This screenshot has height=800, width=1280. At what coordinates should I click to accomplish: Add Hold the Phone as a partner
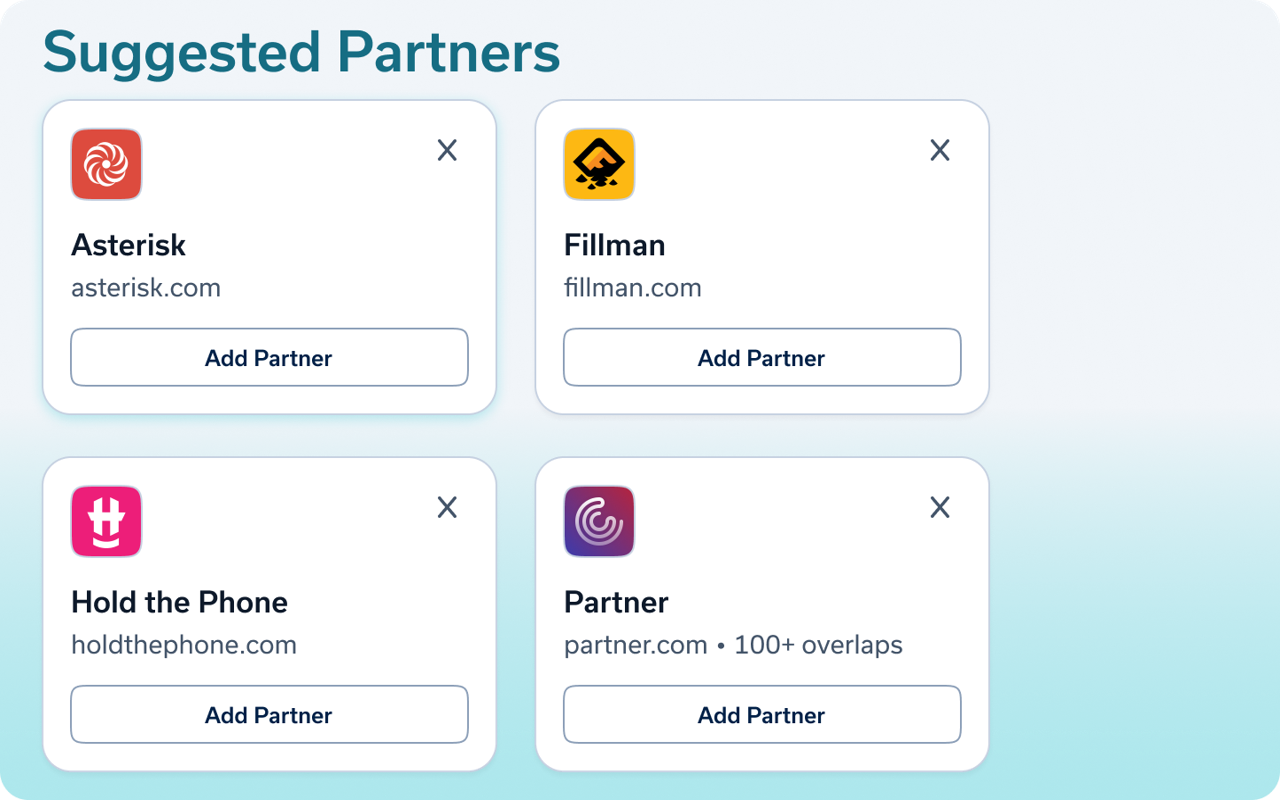[269, 714]
